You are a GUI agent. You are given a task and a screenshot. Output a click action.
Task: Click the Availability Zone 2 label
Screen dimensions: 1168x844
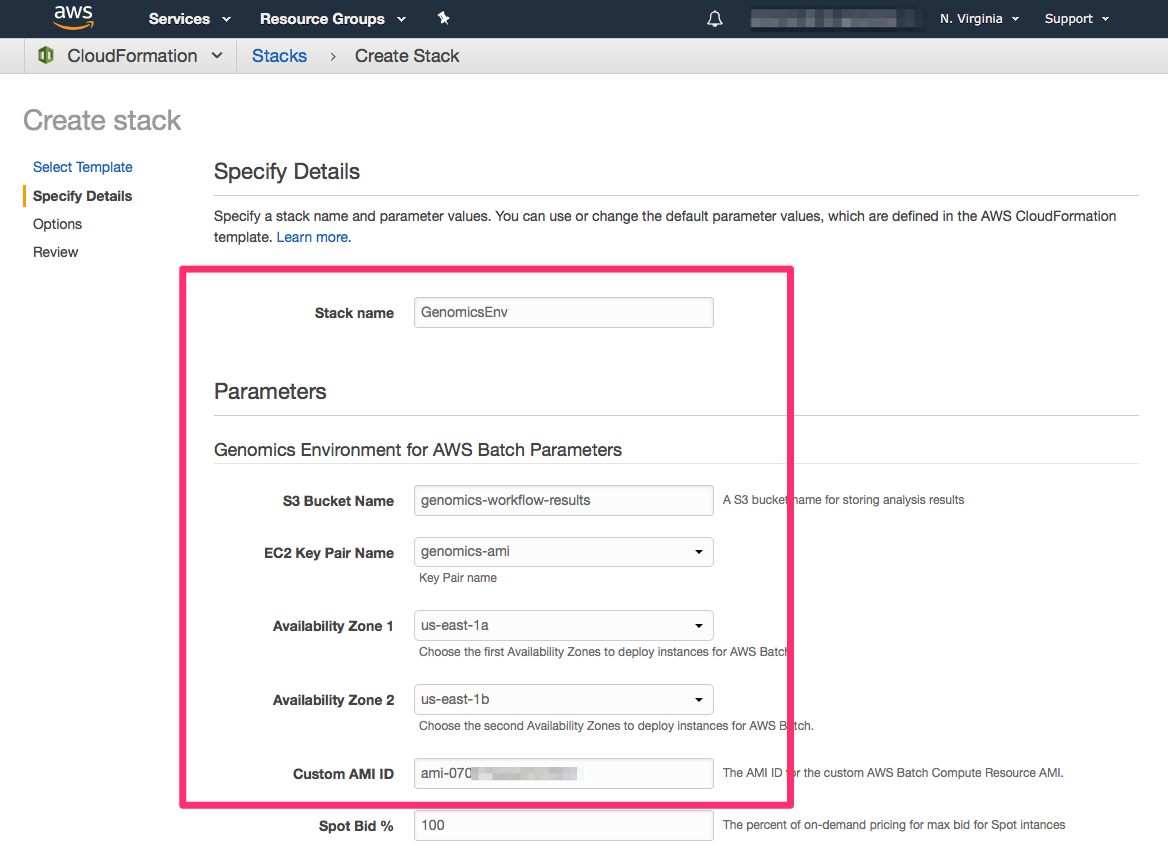pyautogui.click(x=333, y=700)
